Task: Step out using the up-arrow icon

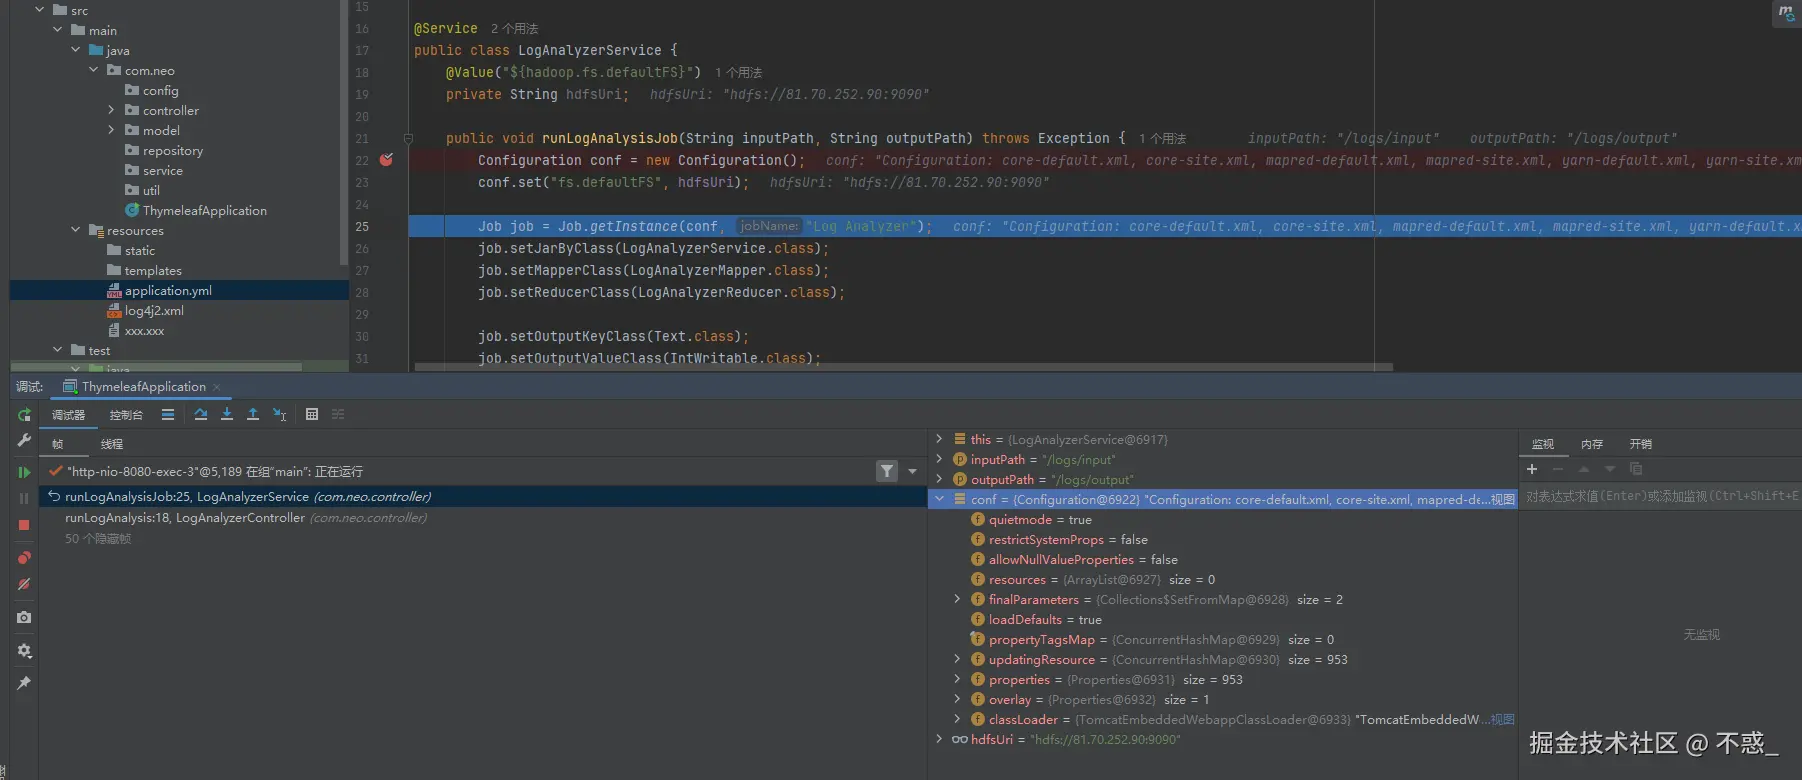Action: point(253,414)
